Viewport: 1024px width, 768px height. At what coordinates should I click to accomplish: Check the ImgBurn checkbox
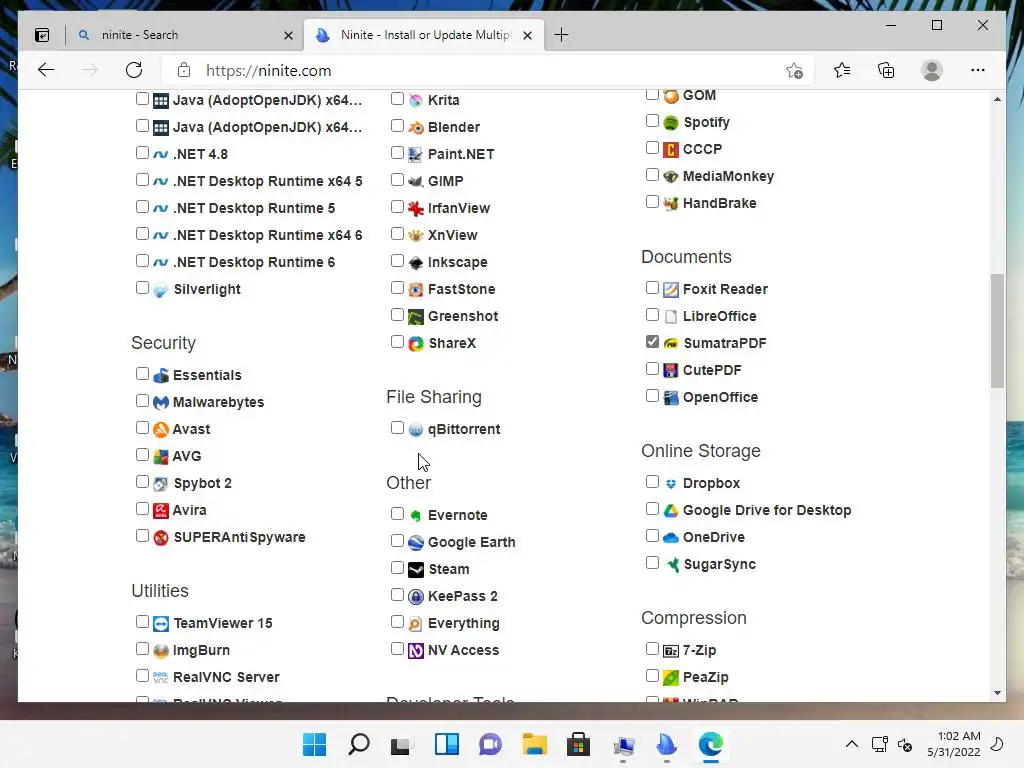(142, 649)
